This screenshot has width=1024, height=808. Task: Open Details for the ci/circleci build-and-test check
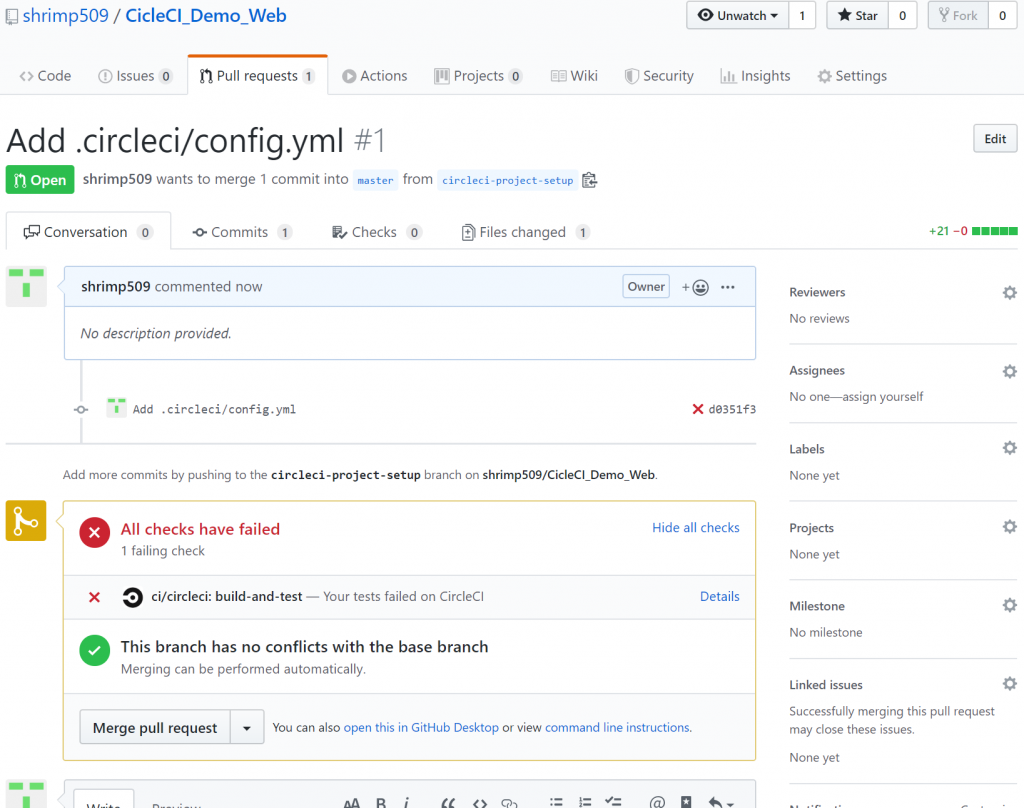[720, 596]
